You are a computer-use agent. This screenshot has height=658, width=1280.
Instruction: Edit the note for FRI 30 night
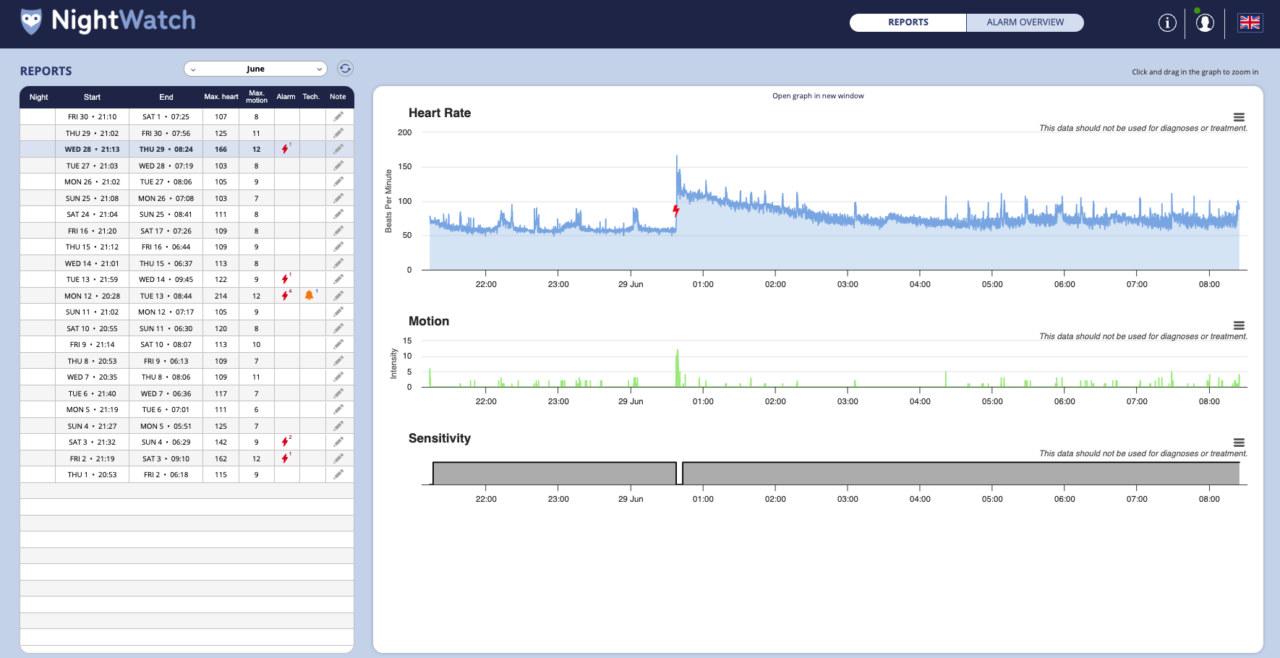tap(338, 116)
